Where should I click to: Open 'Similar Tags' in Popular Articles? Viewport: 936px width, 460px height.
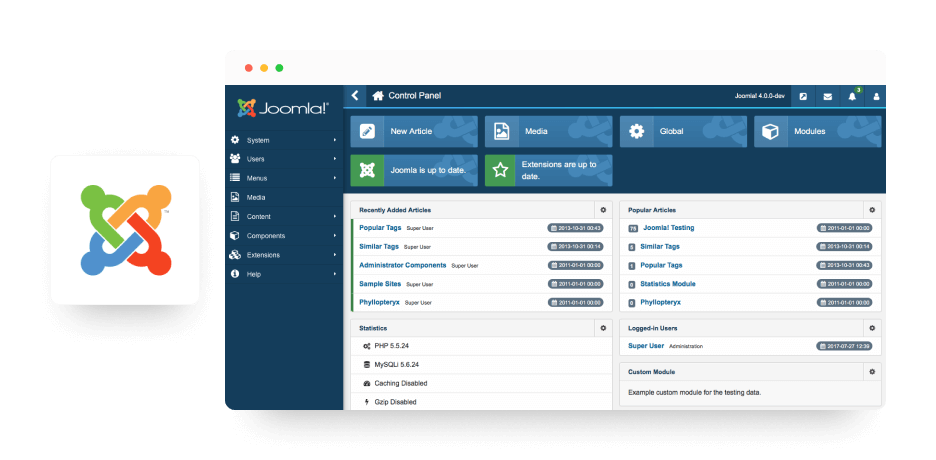pyautogui.click(x=660, y=246)
